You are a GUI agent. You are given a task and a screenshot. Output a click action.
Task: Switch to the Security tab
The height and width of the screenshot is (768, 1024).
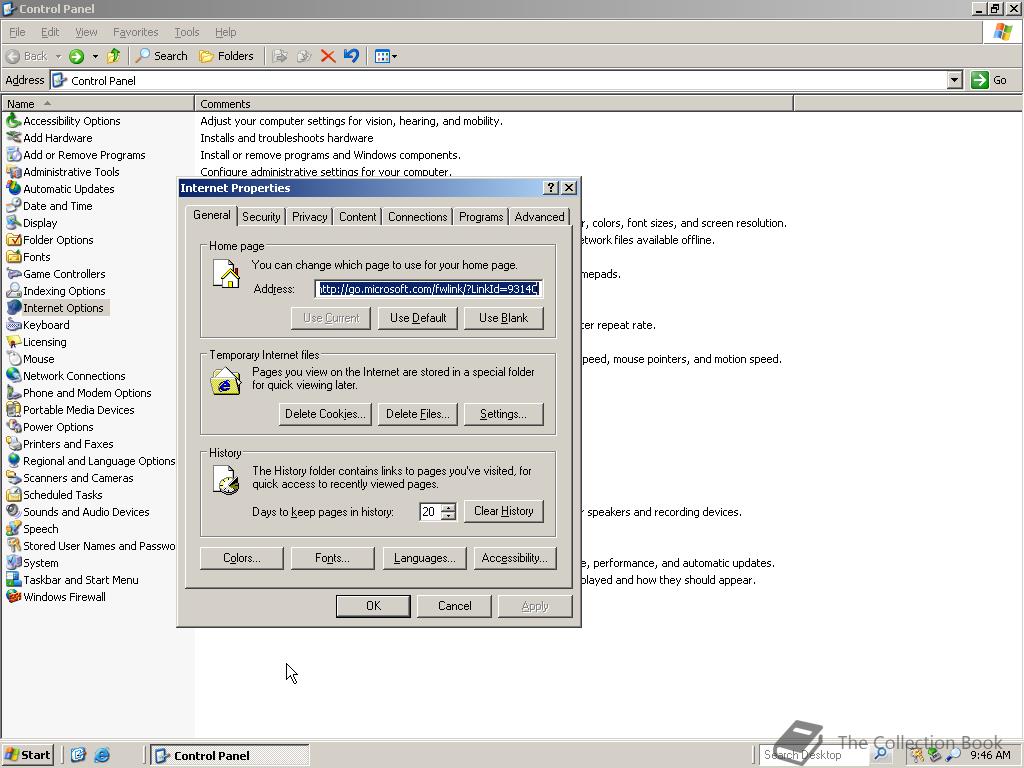pyautogui.click(x=261, y=217)
